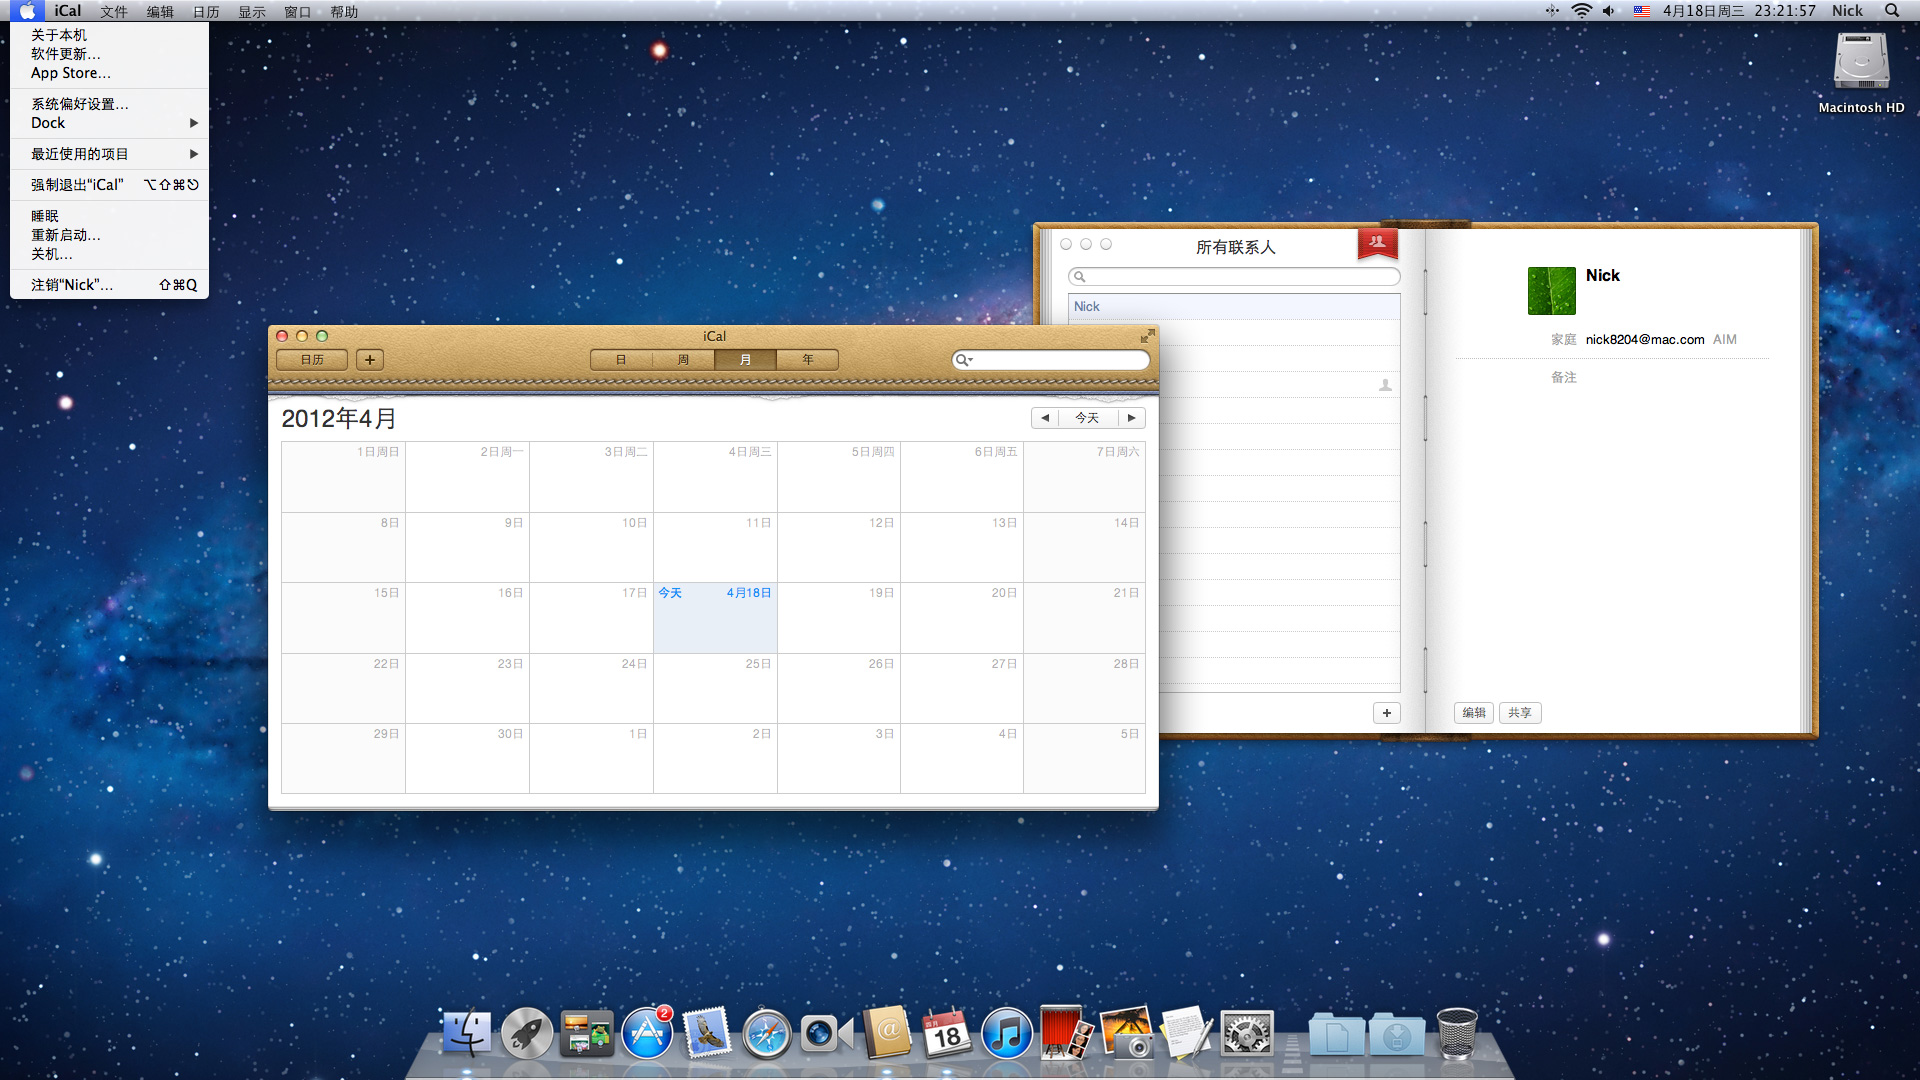This screenshot has height=1080, width=1920.
Task: Select 系统偏好设置 in the Apple menu
Action: [80, 104]
